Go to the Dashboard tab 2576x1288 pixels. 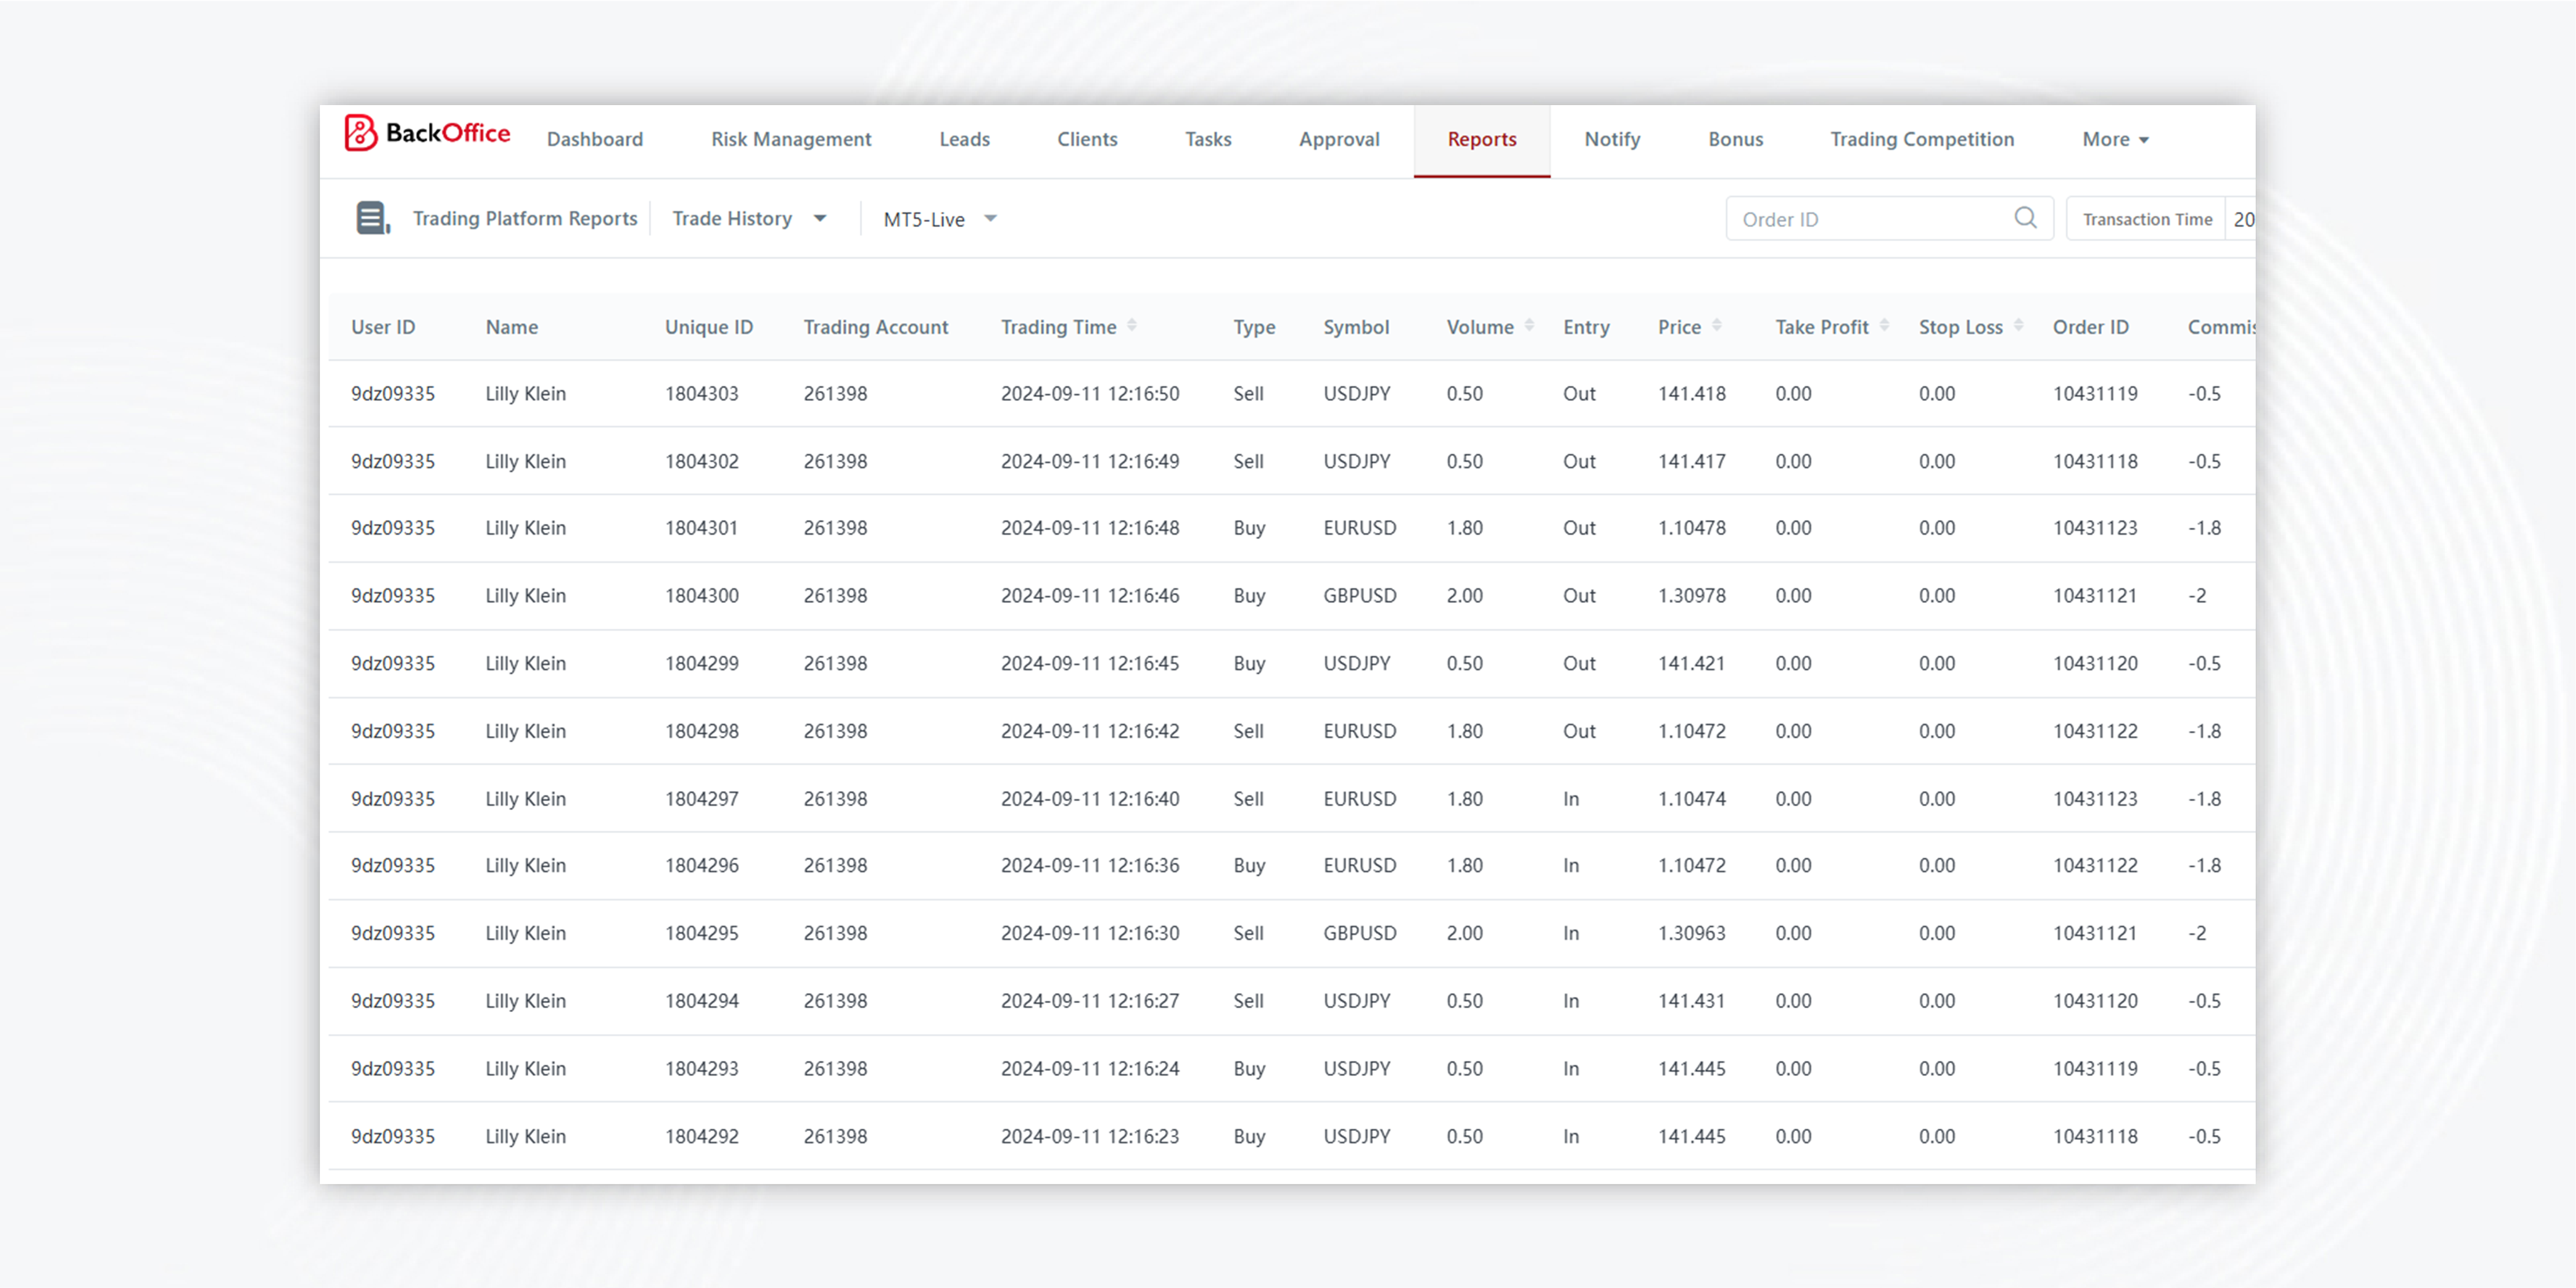pyautogui.click(x=595, y=140)
